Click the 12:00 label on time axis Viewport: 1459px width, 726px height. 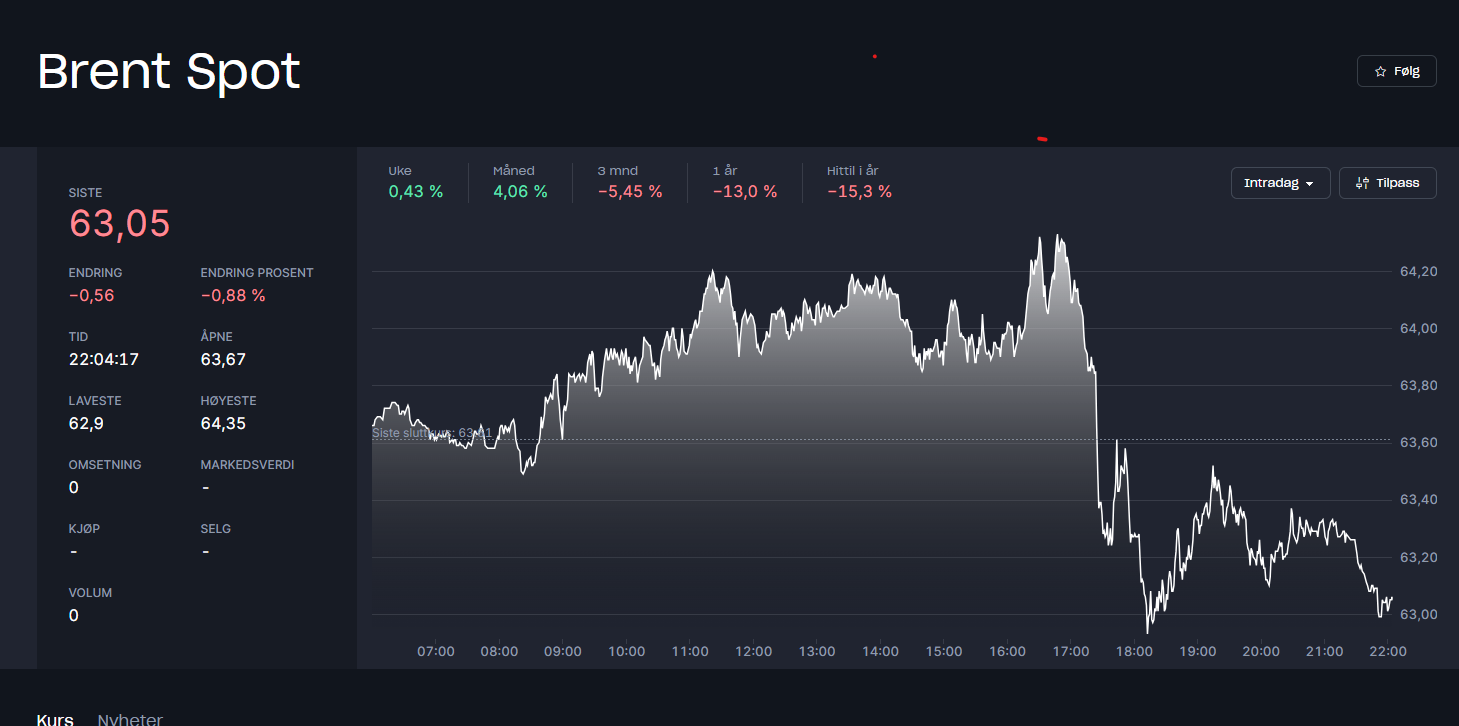click(x=753, y=651)
